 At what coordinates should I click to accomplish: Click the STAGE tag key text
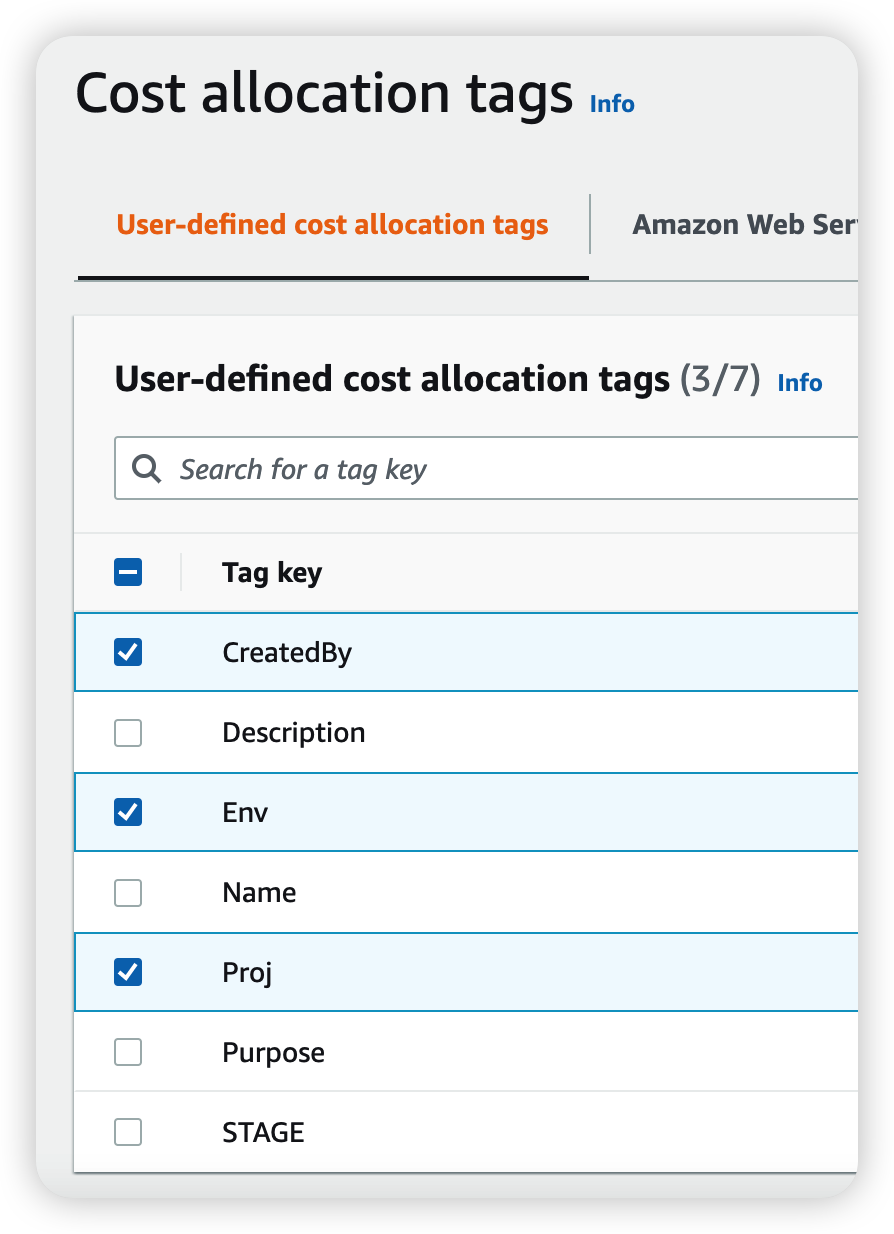263,1132
